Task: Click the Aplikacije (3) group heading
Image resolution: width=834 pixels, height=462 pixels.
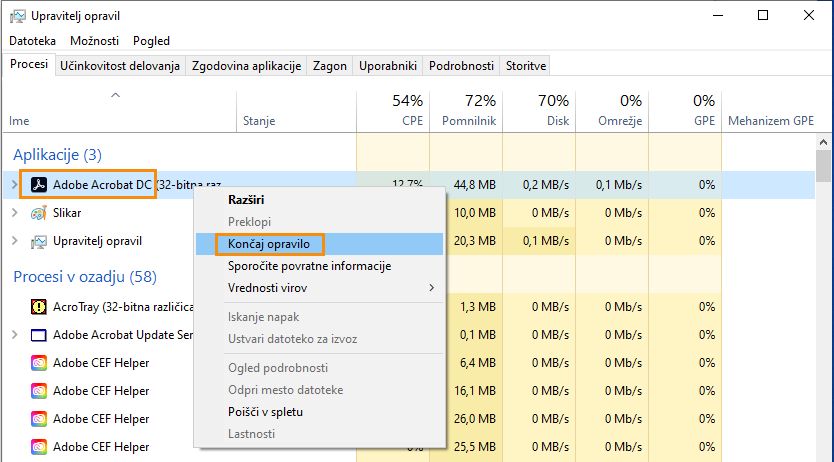Action: click(57, 155)
